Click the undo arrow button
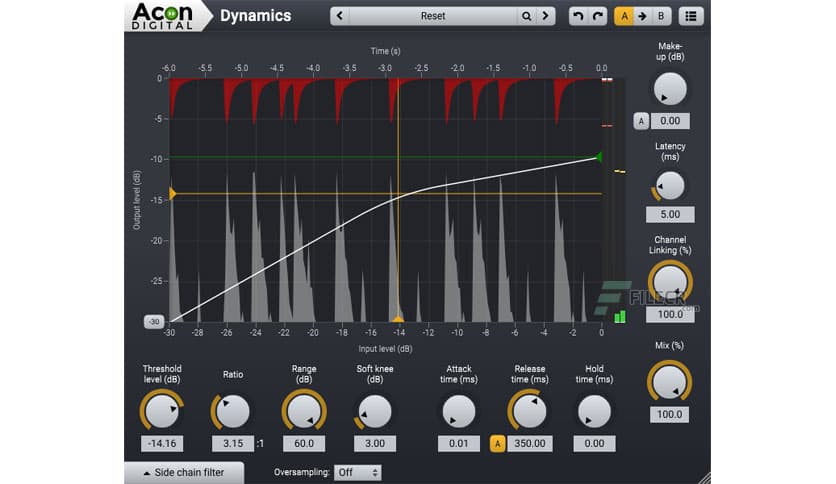Image resolution: width=836 pixels, height=484 pixels. (x=578, y=16)
